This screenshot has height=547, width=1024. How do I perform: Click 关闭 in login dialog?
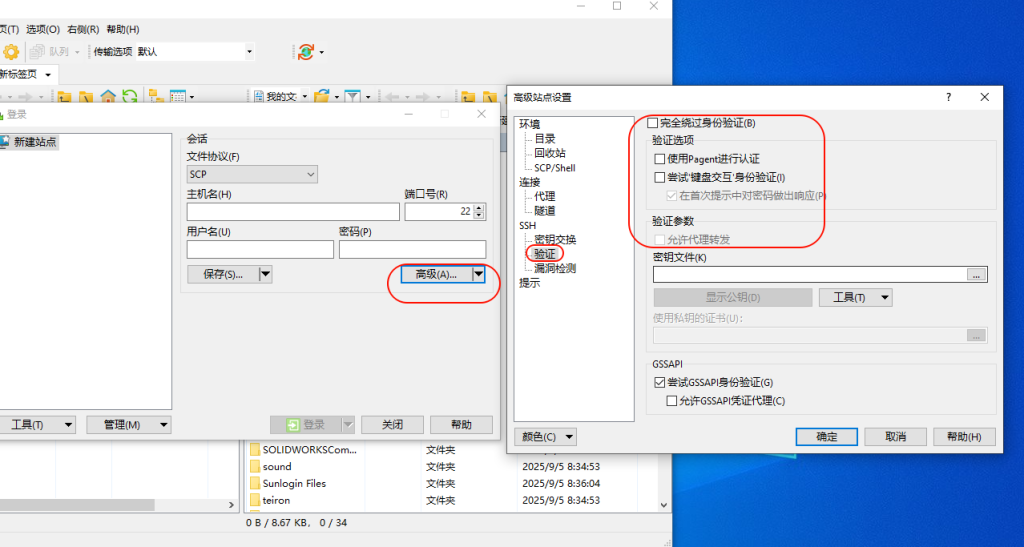392,425
